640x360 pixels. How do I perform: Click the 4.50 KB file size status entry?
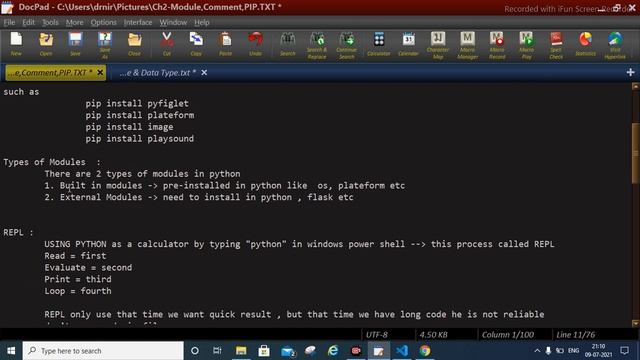click(x=433, y=335)
